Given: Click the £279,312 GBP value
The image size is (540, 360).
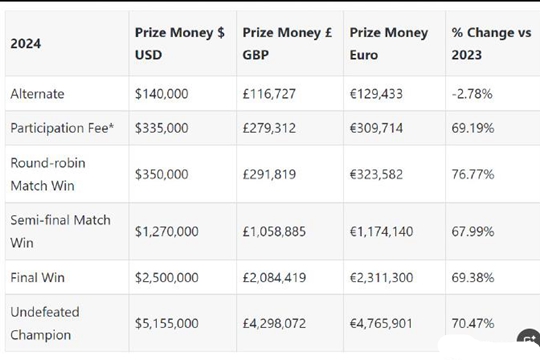Looking at the screenshot, I should (x=269, y=128).
